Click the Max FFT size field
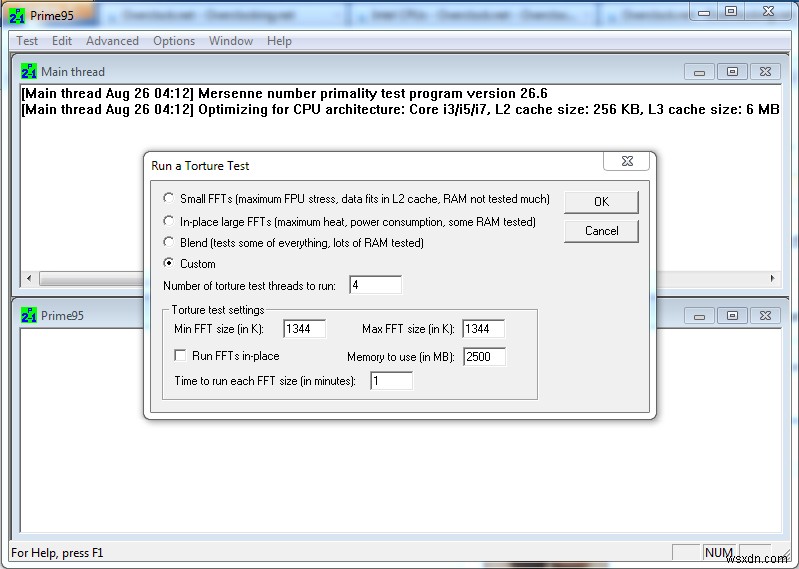The image size is (799, 569). tap(484, 329)
